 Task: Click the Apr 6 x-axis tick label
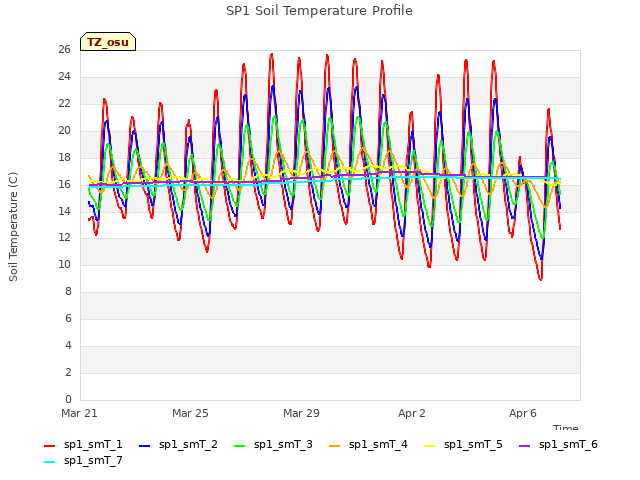(x=523, y=413)
